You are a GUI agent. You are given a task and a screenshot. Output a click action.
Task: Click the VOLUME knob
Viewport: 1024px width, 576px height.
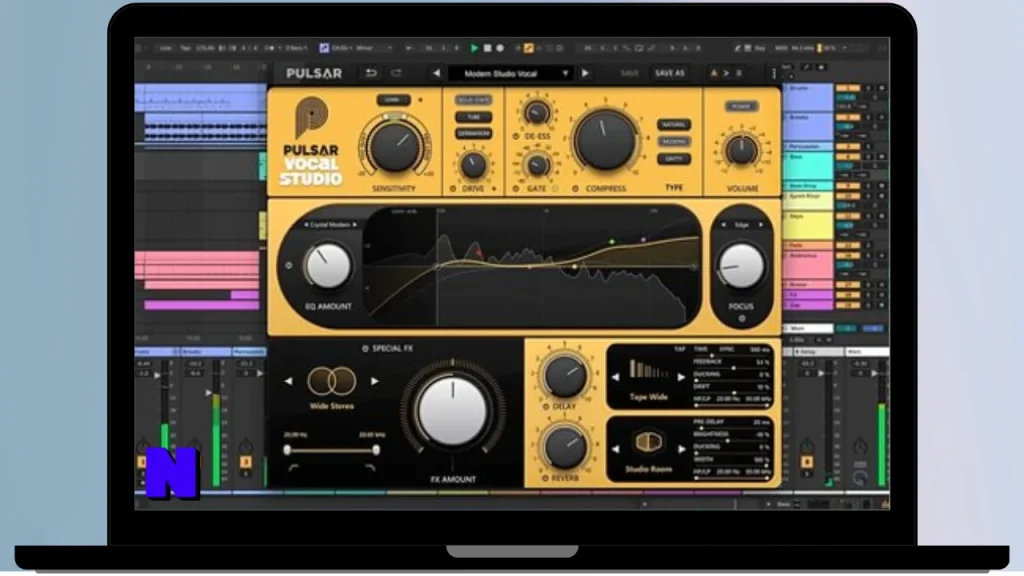[x=741, y=150]
